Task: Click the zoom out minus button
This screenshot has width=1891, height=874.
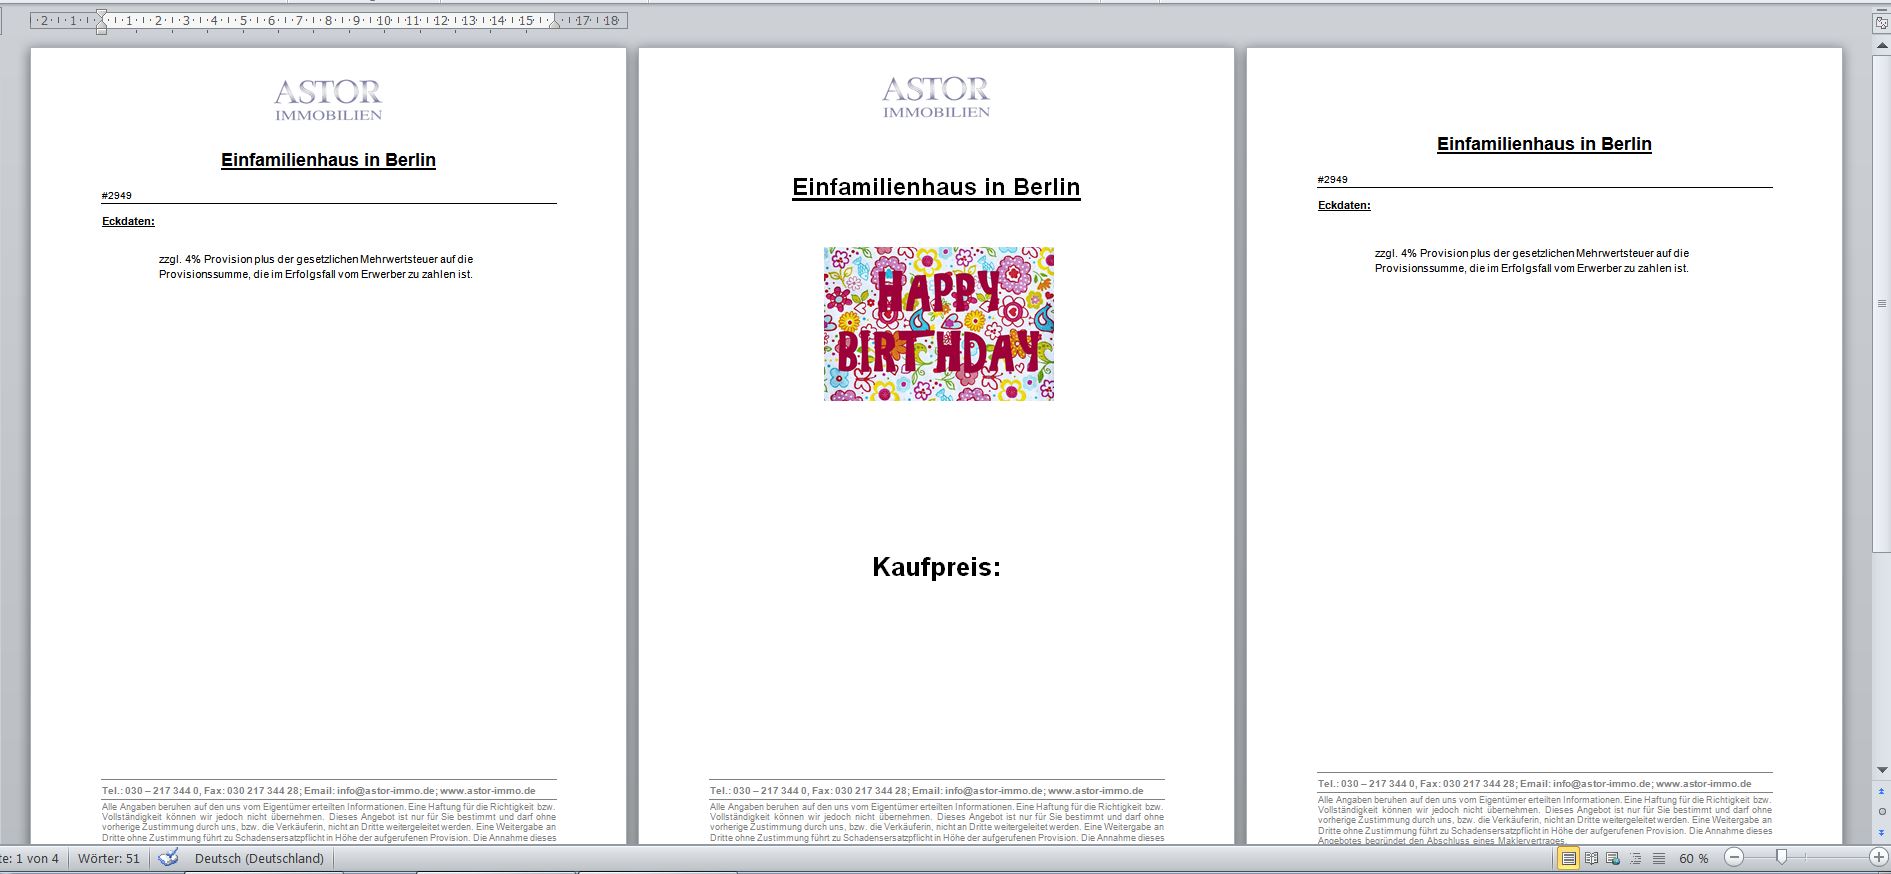Action: pyautogui.click(x=1735, y=858)
